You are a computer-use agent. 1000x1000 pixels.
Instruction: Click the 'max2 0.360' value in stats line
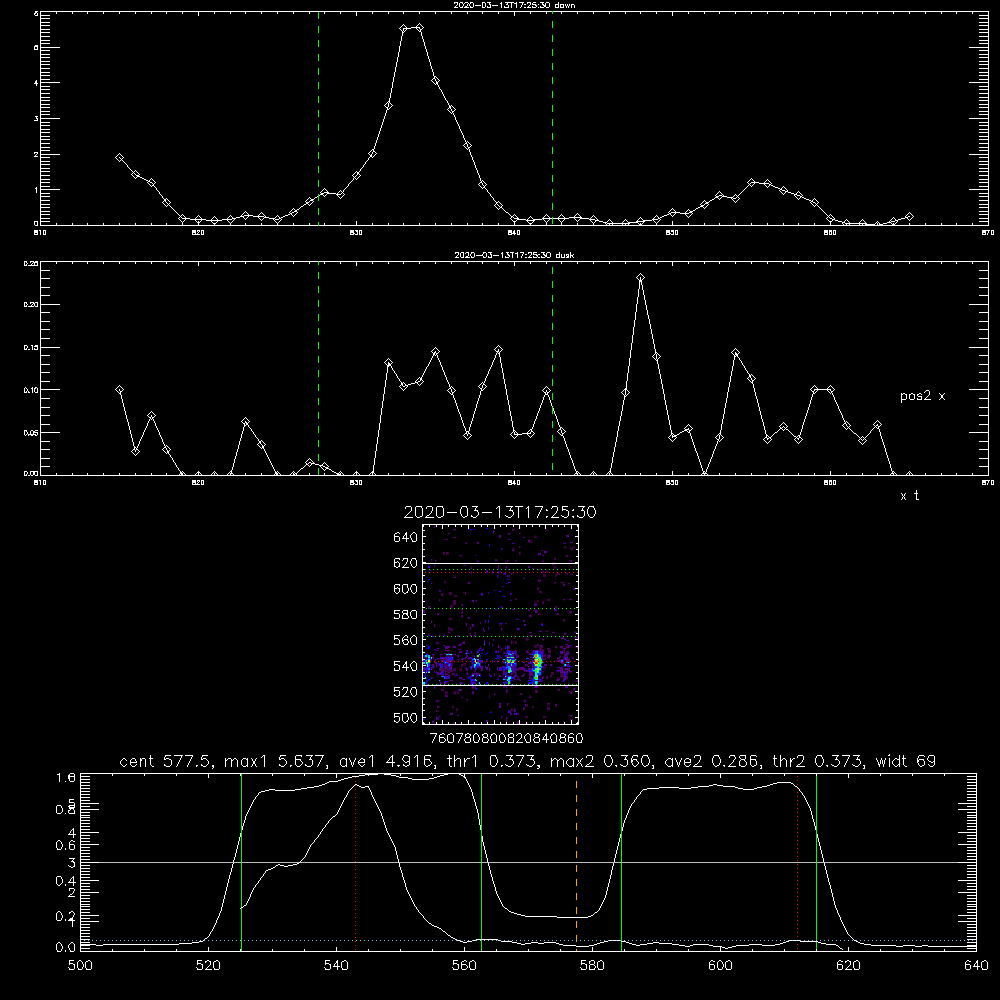pyautogui.click(x=600, y=761)
